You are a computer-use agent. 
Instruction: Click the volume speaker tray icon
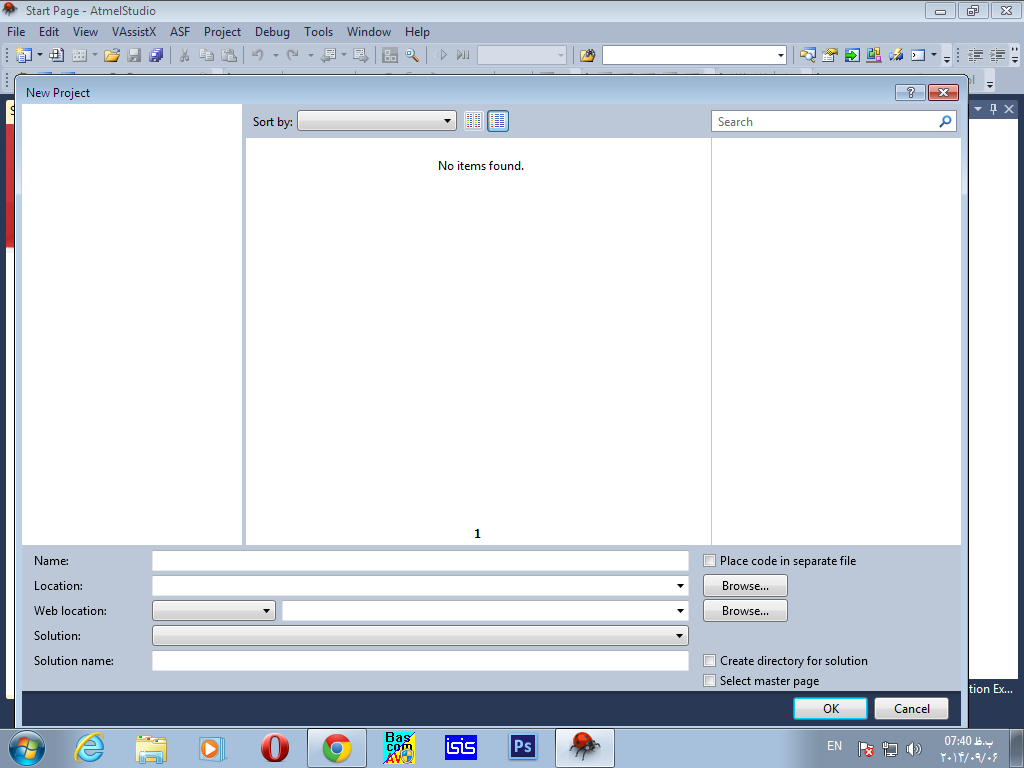click(x=914, y=748)
